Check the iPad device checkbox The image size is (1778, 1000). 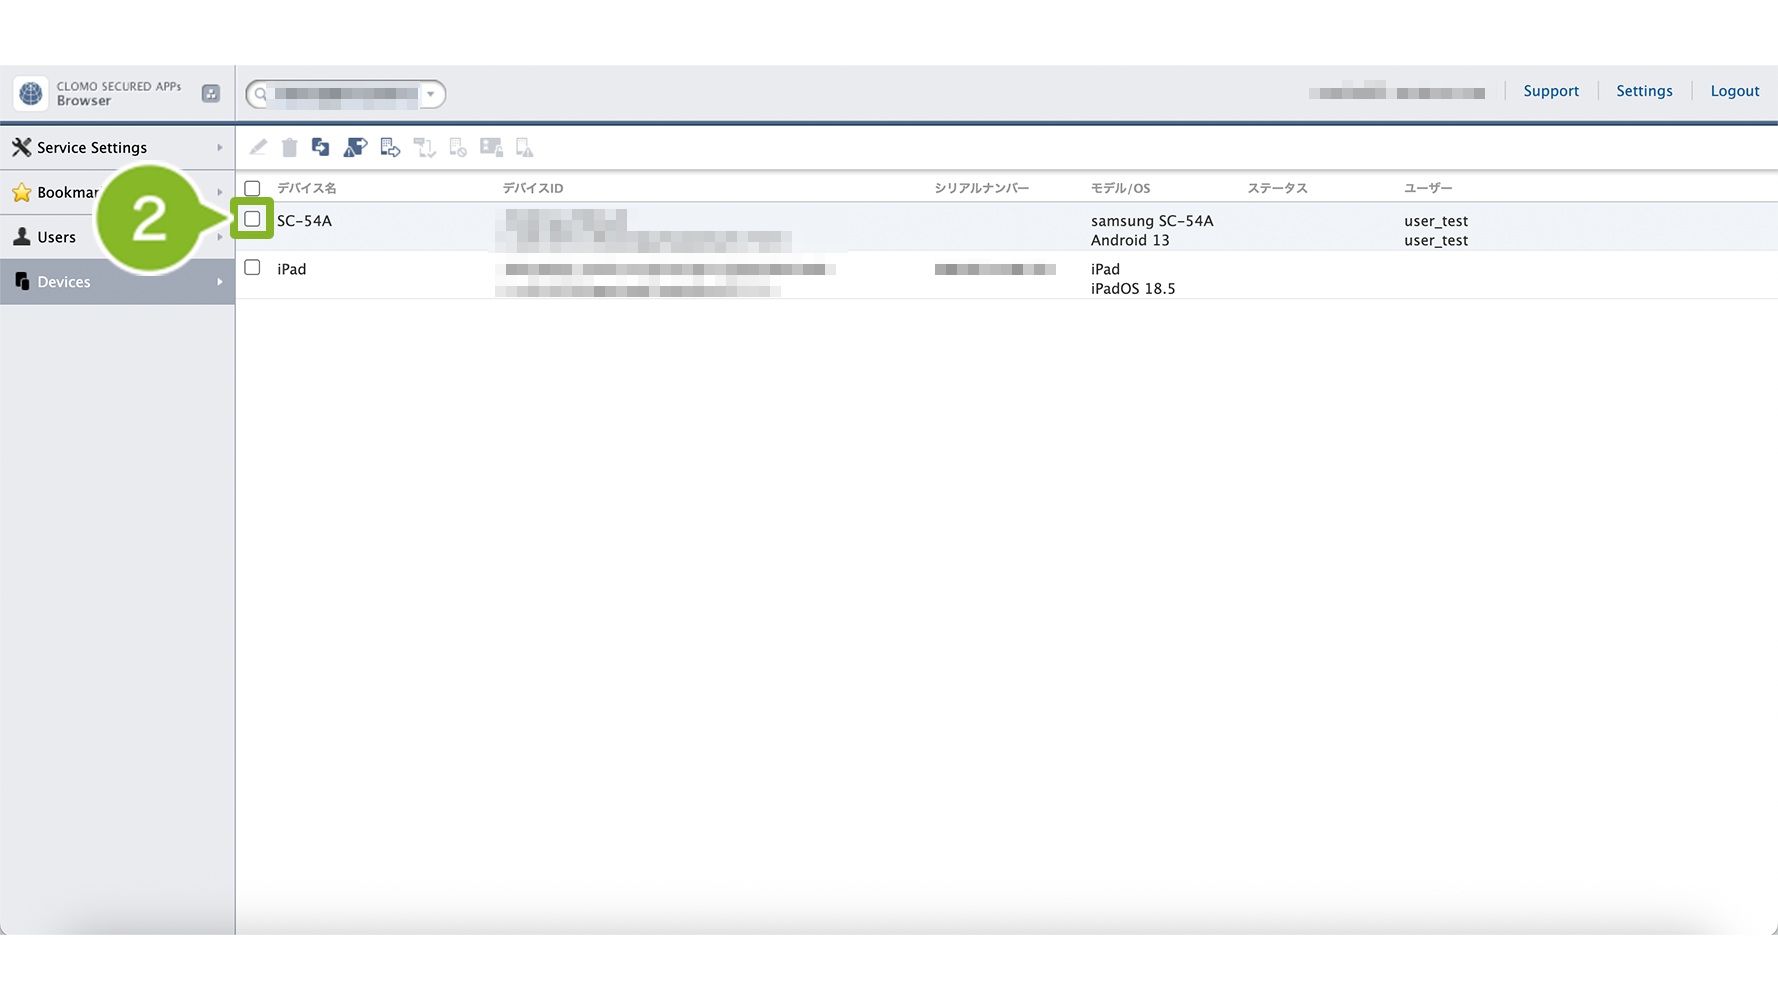point(253,268)
